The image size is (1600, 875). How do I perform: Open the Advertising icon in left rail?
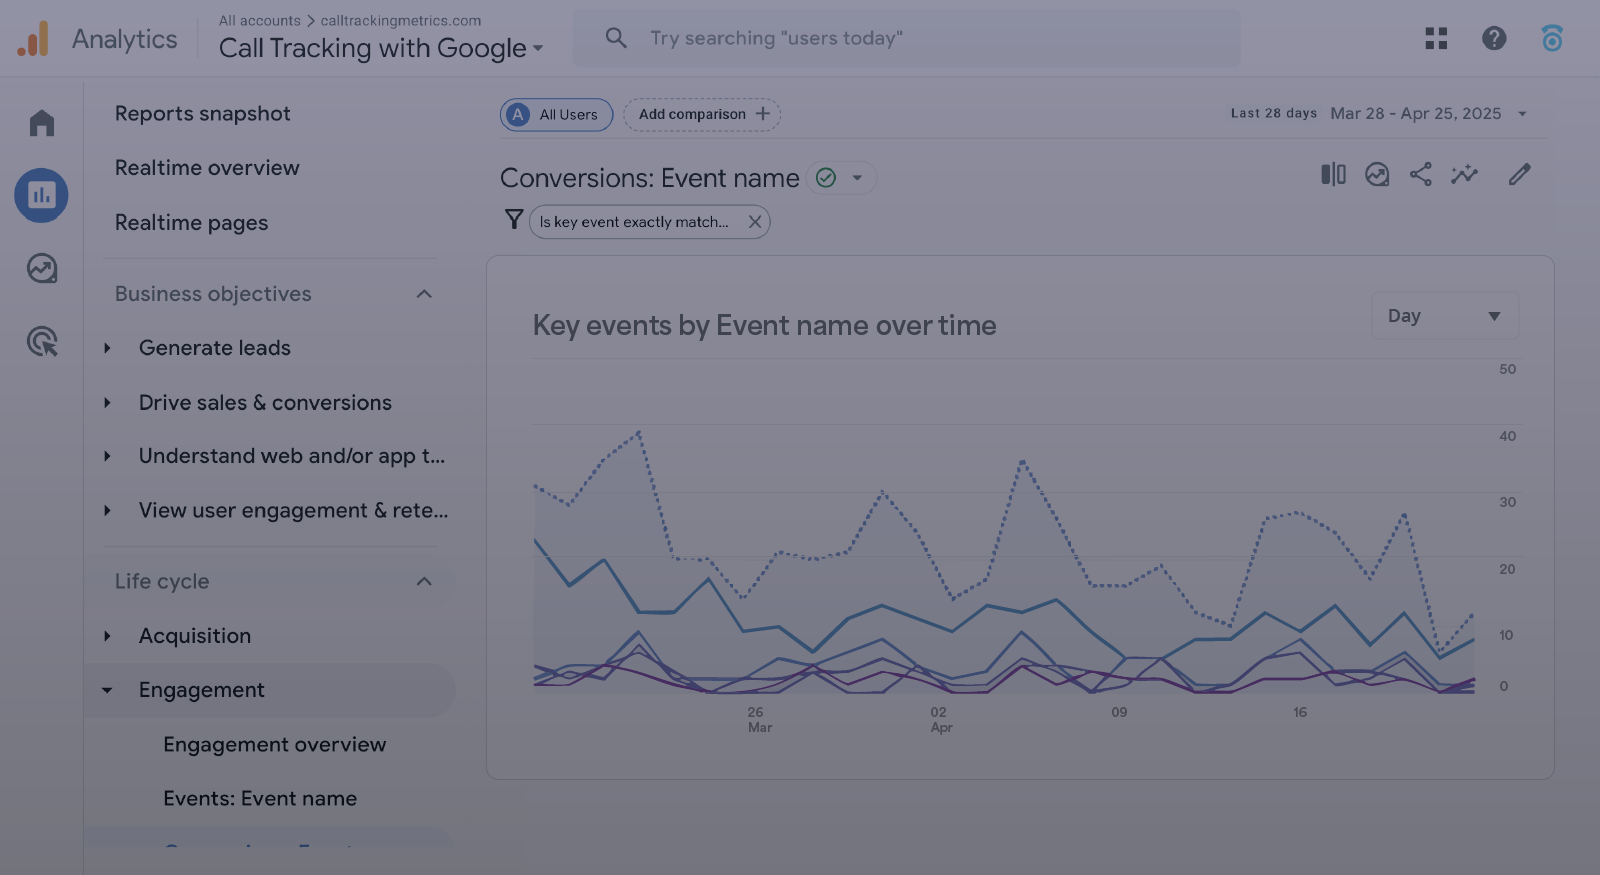click(42, 342)
